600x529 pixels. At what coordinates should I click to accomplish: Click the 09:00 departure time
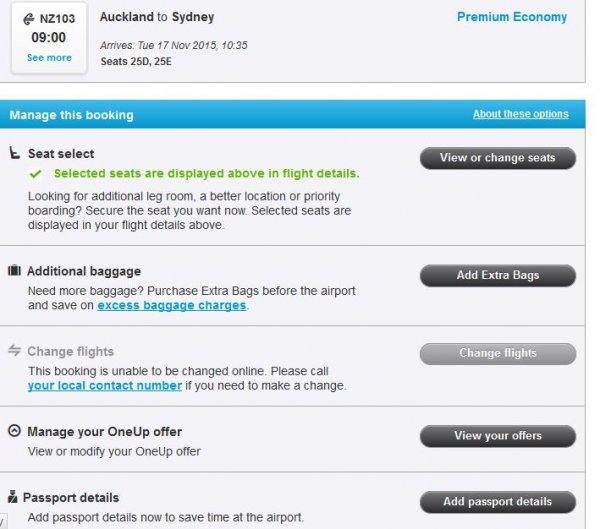(x=49, y=38)
